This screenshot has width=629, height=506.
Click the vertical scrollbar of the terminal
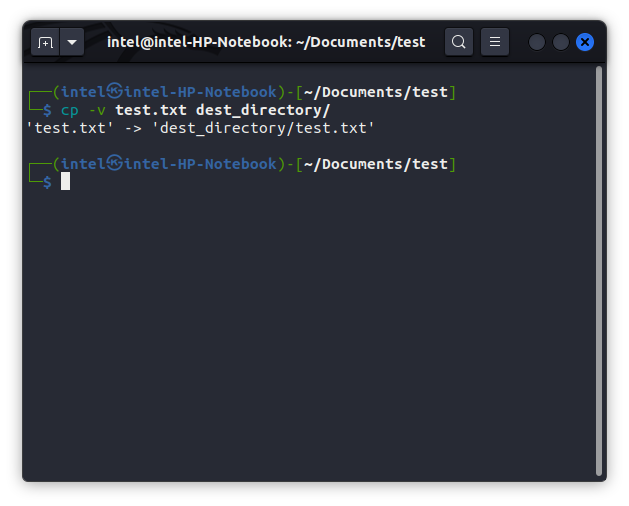[599, 270]
